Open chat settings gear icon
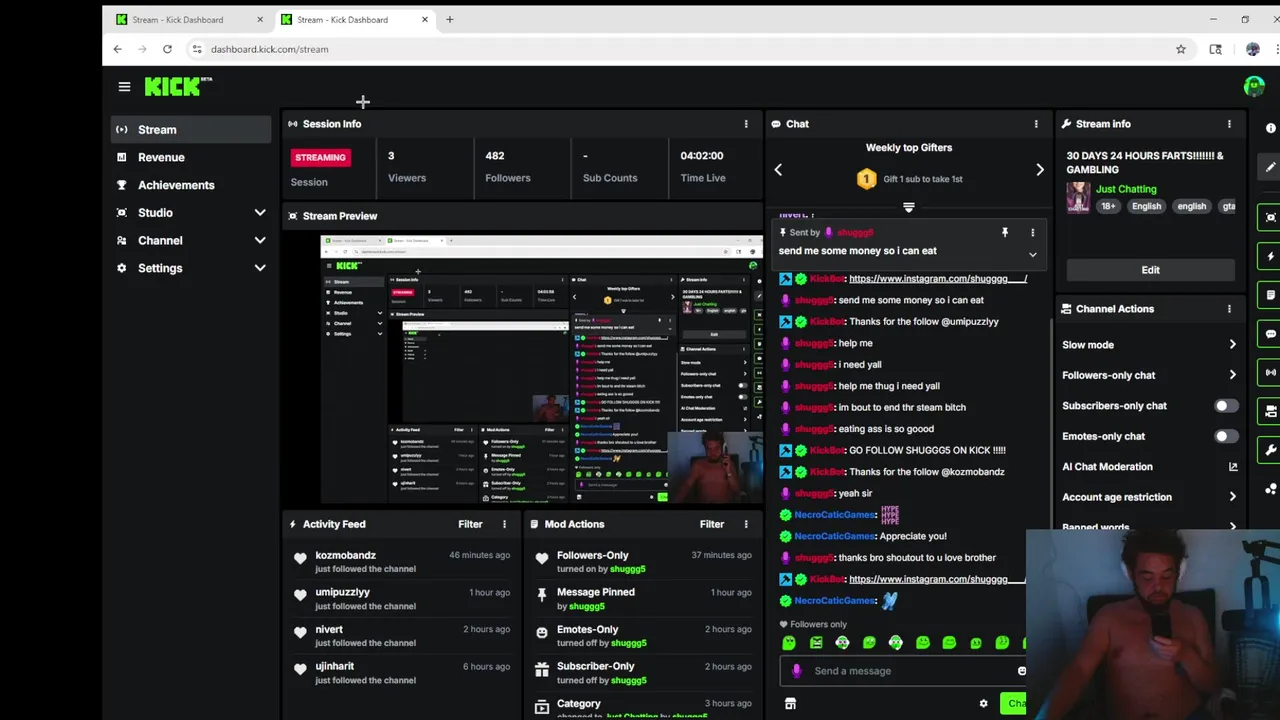This screenshot has height=720, width=1280. (x=983, y=704)
